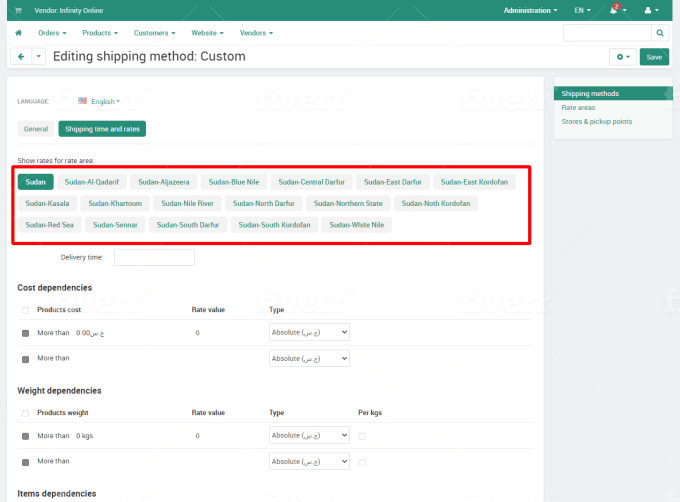Toggle checkbox for More than 0.00 row
This screenshot has width=680, height=502.
tap(26, 333)
